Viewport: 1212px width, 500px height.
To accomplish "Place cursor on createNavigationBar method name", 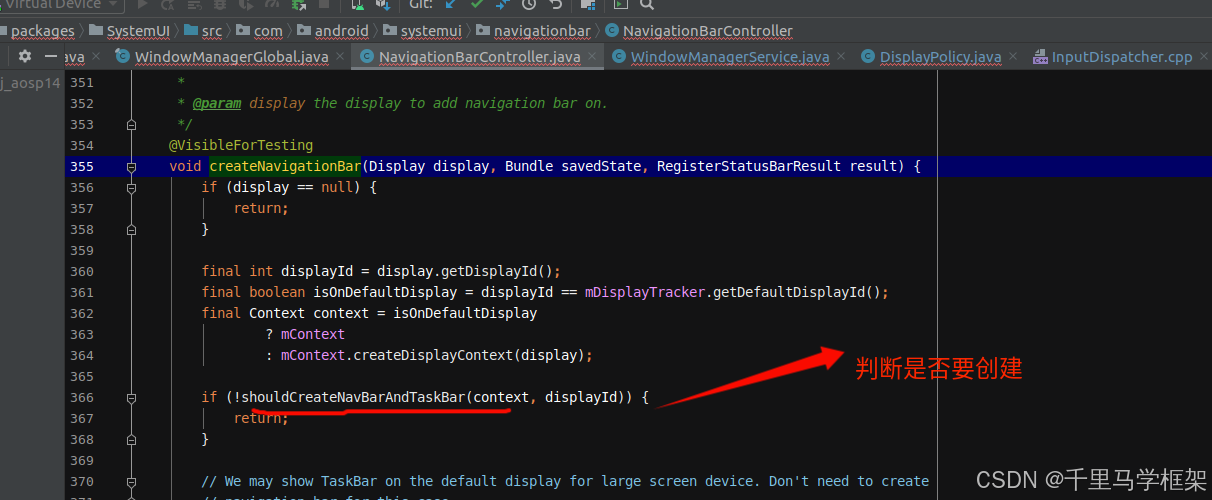I will pos(285,166).
